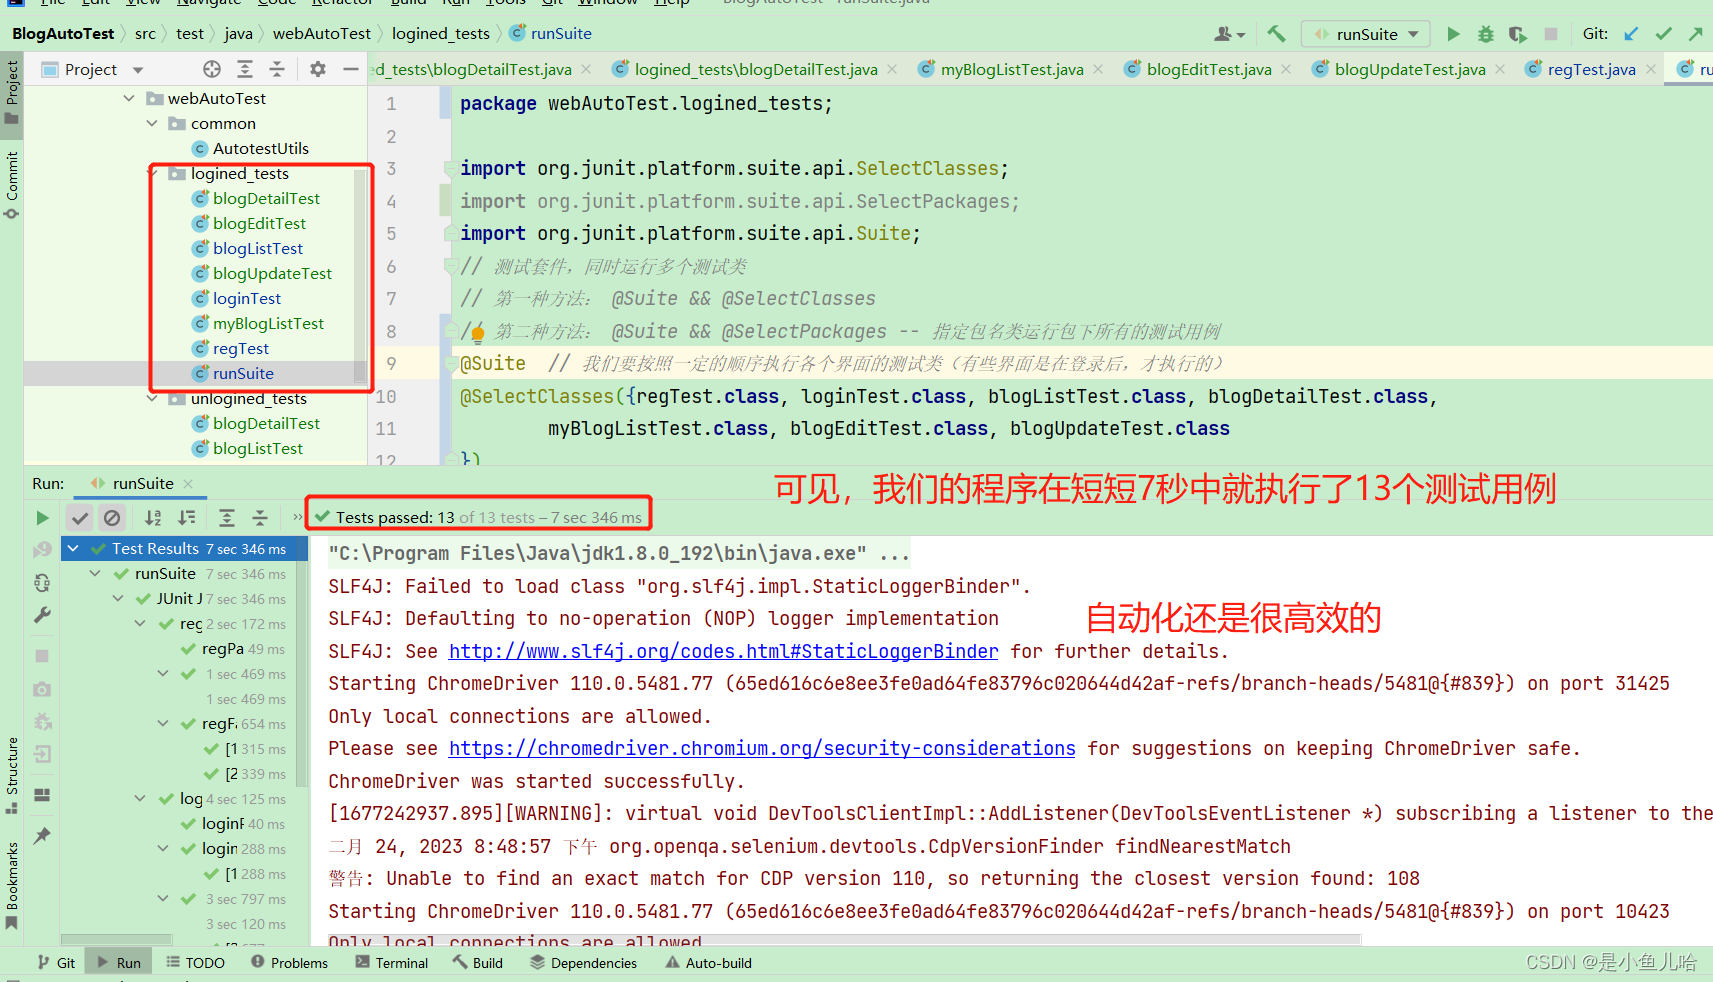Start debugging with the bug icon
This screenshot has height=982, width=1713.
1486,34
